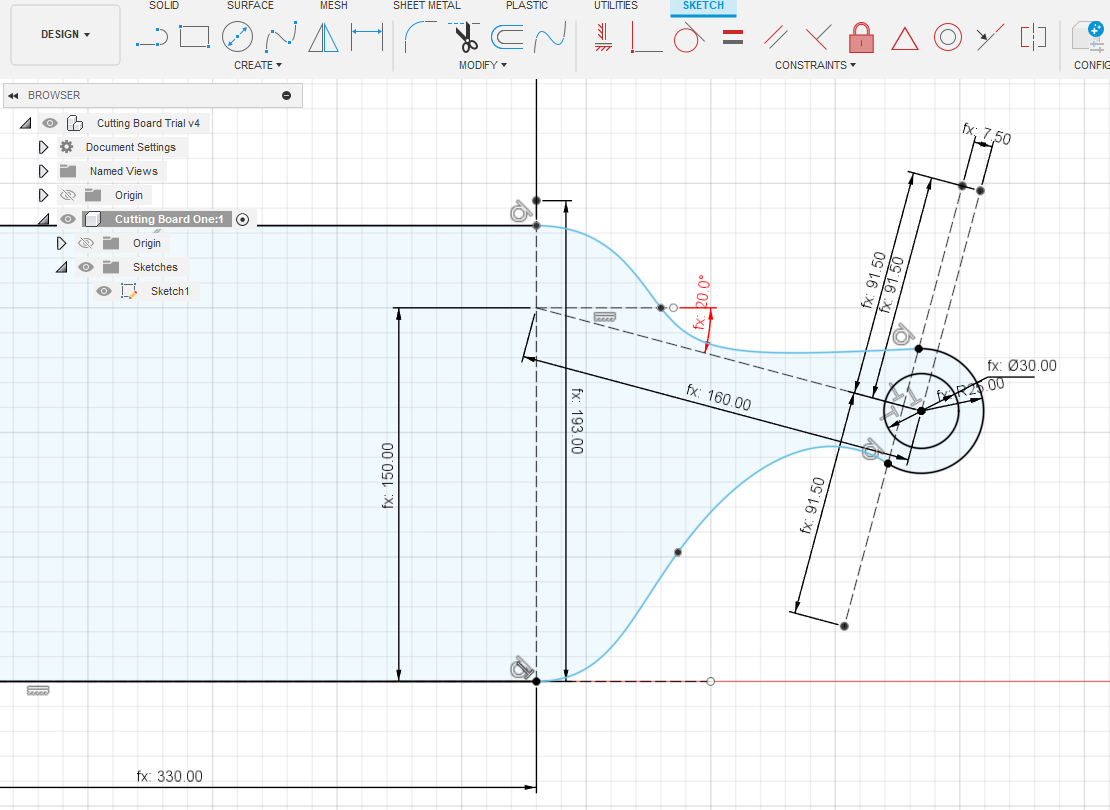Hide the Sketch1 visibility eye
Viewport: 1110px width, 810px height.
click(103, 291)
